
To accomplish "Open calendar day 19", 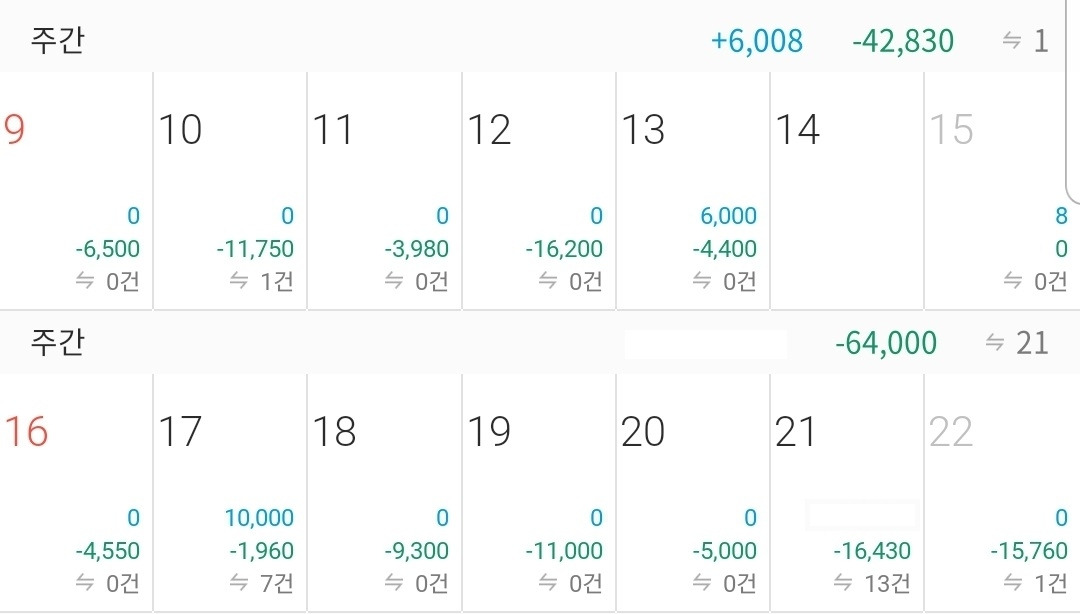I will [539, 493].
